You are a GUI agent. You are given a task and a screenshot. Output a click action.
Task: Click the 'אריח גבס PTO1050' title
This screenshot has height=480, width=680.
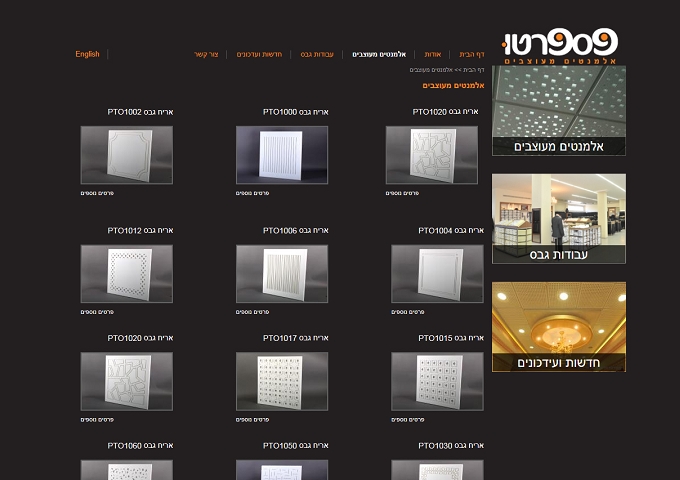295,445
